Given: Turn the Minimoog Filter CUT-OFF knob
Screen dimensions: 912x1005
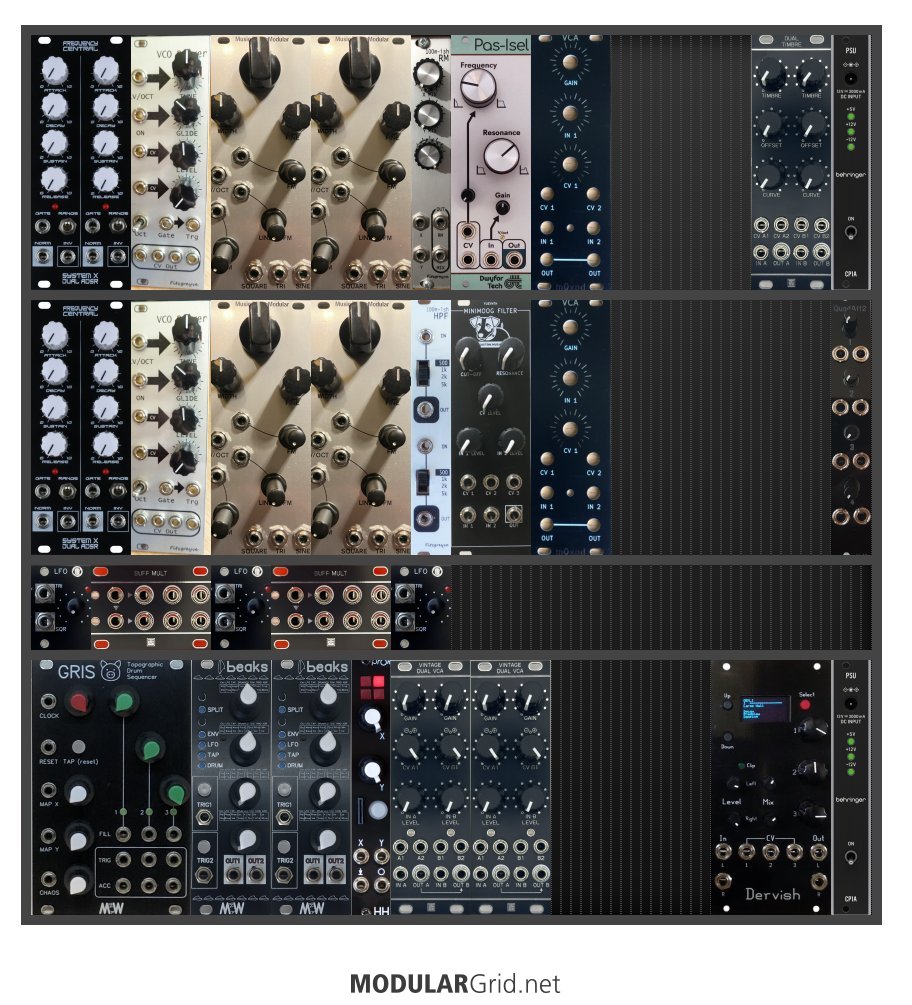Looking at the screenshot, I should [469, 353].
